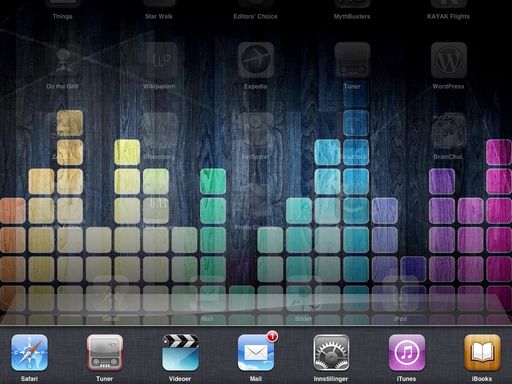Open Mail in the multitasking bar
The image size is (512, 384).
[256, 353]
